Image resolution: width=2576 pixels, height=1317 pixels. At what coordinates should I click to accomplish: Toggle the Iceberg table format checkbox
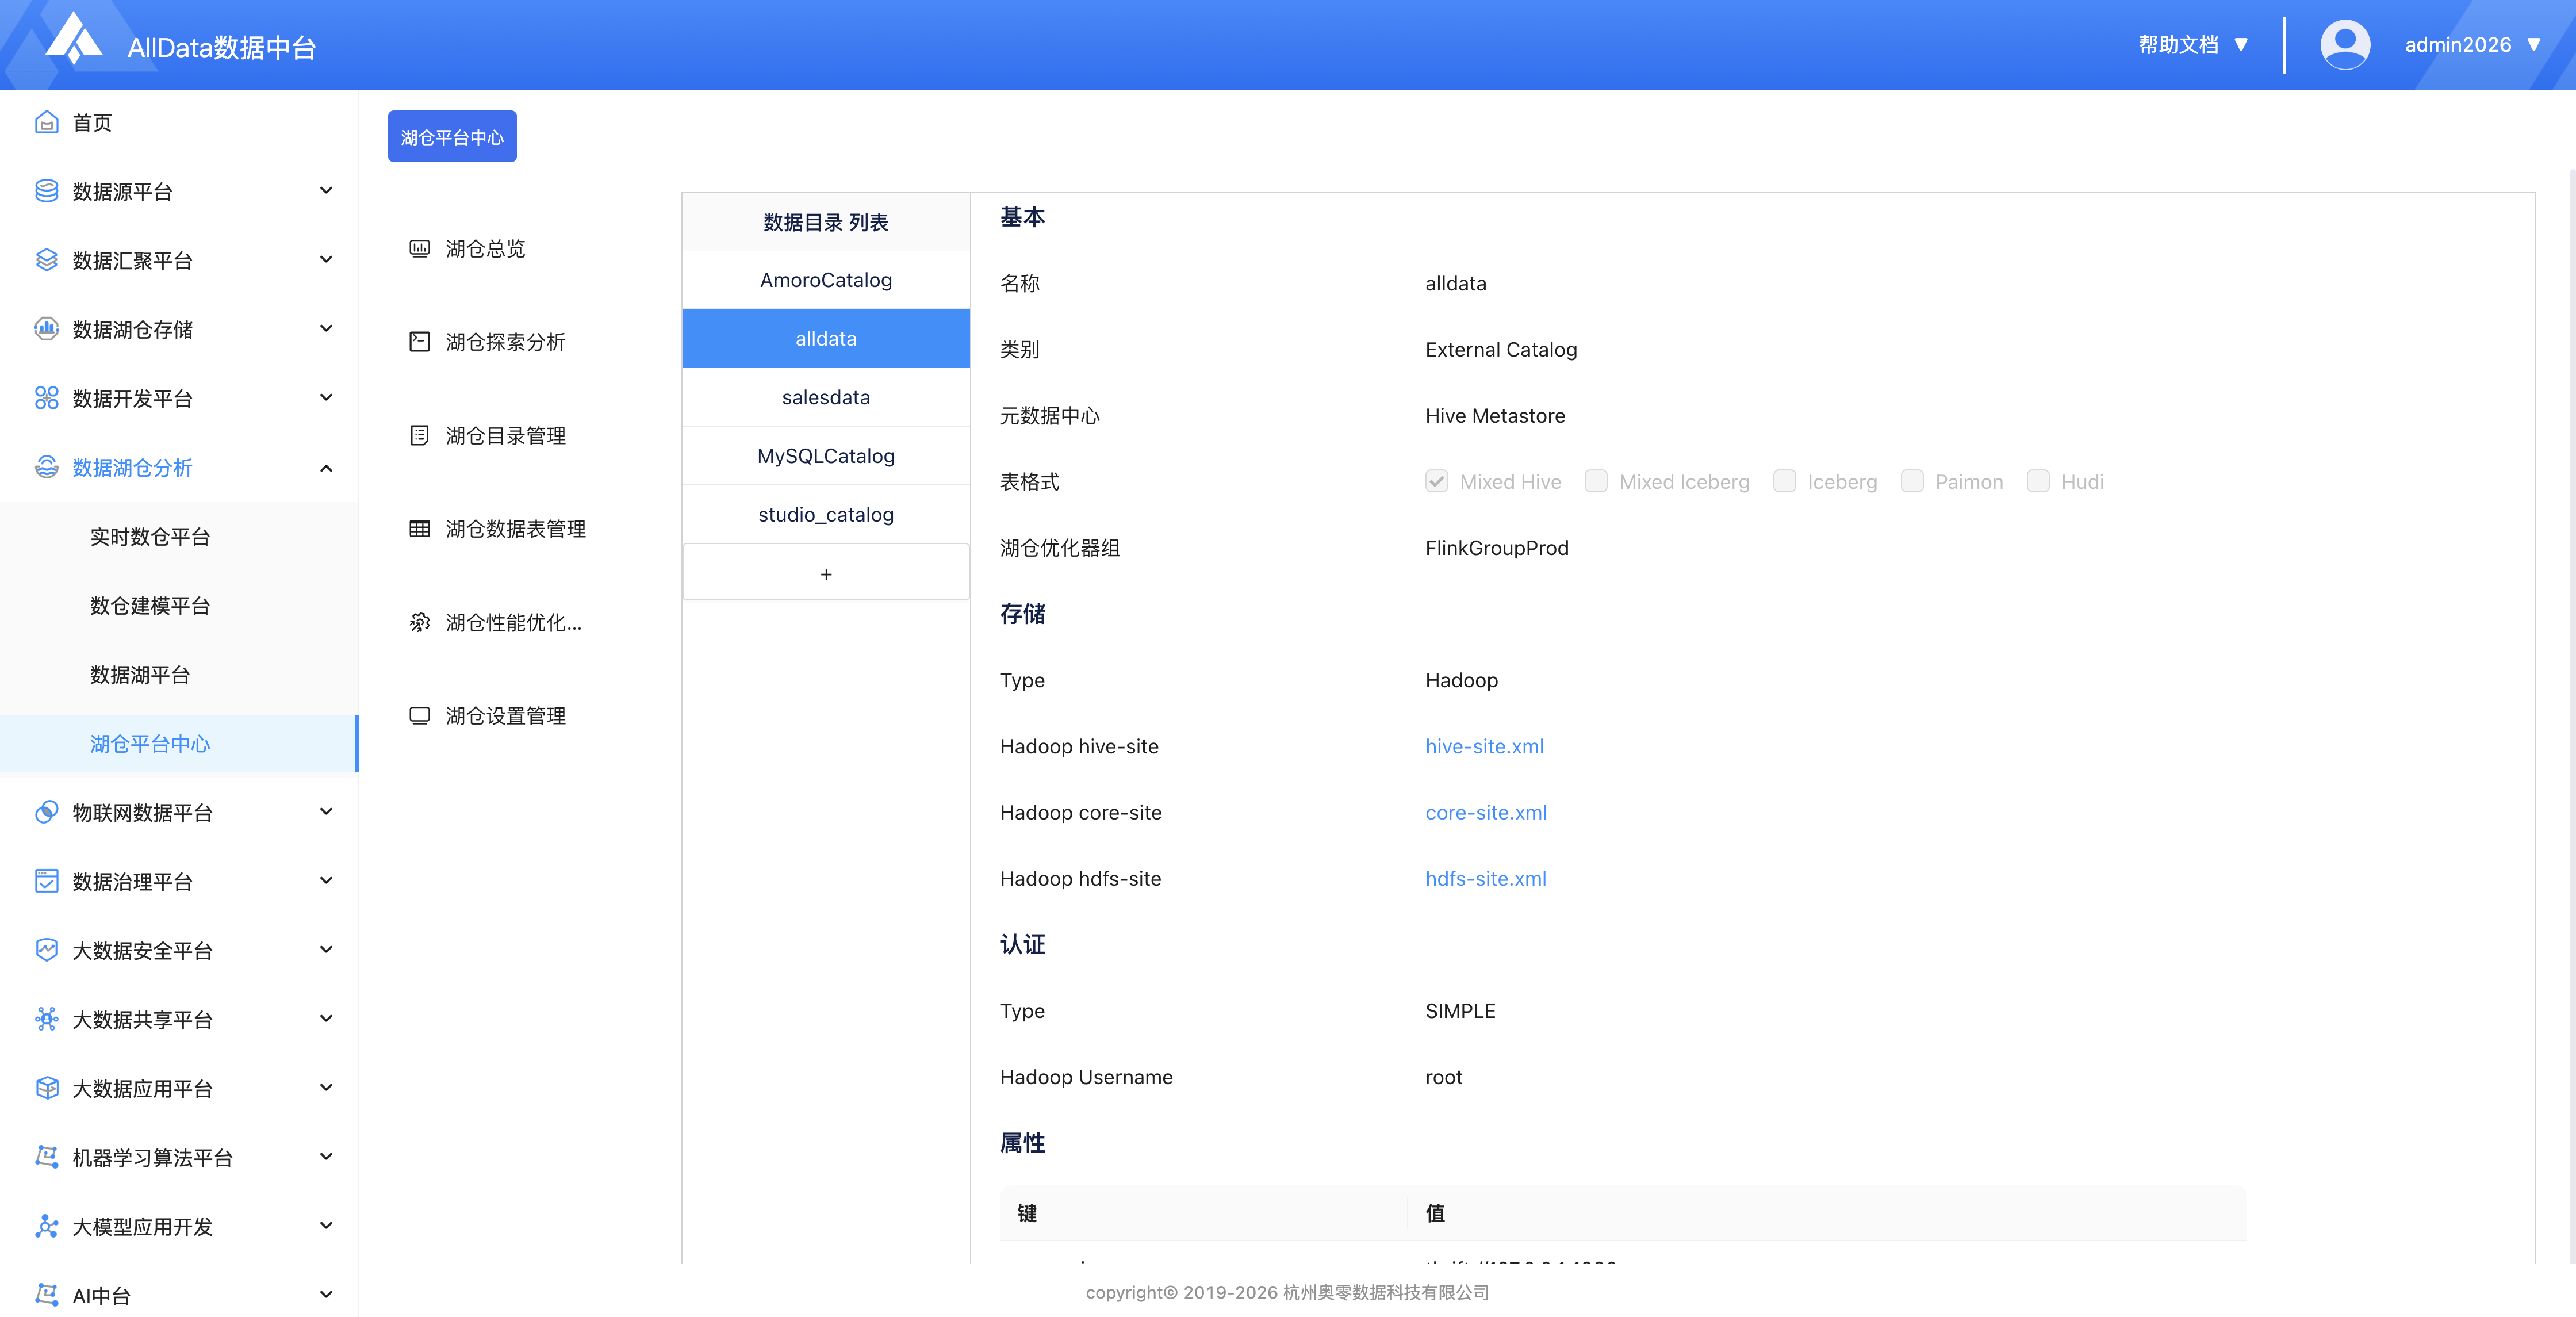pos(1784,481)
